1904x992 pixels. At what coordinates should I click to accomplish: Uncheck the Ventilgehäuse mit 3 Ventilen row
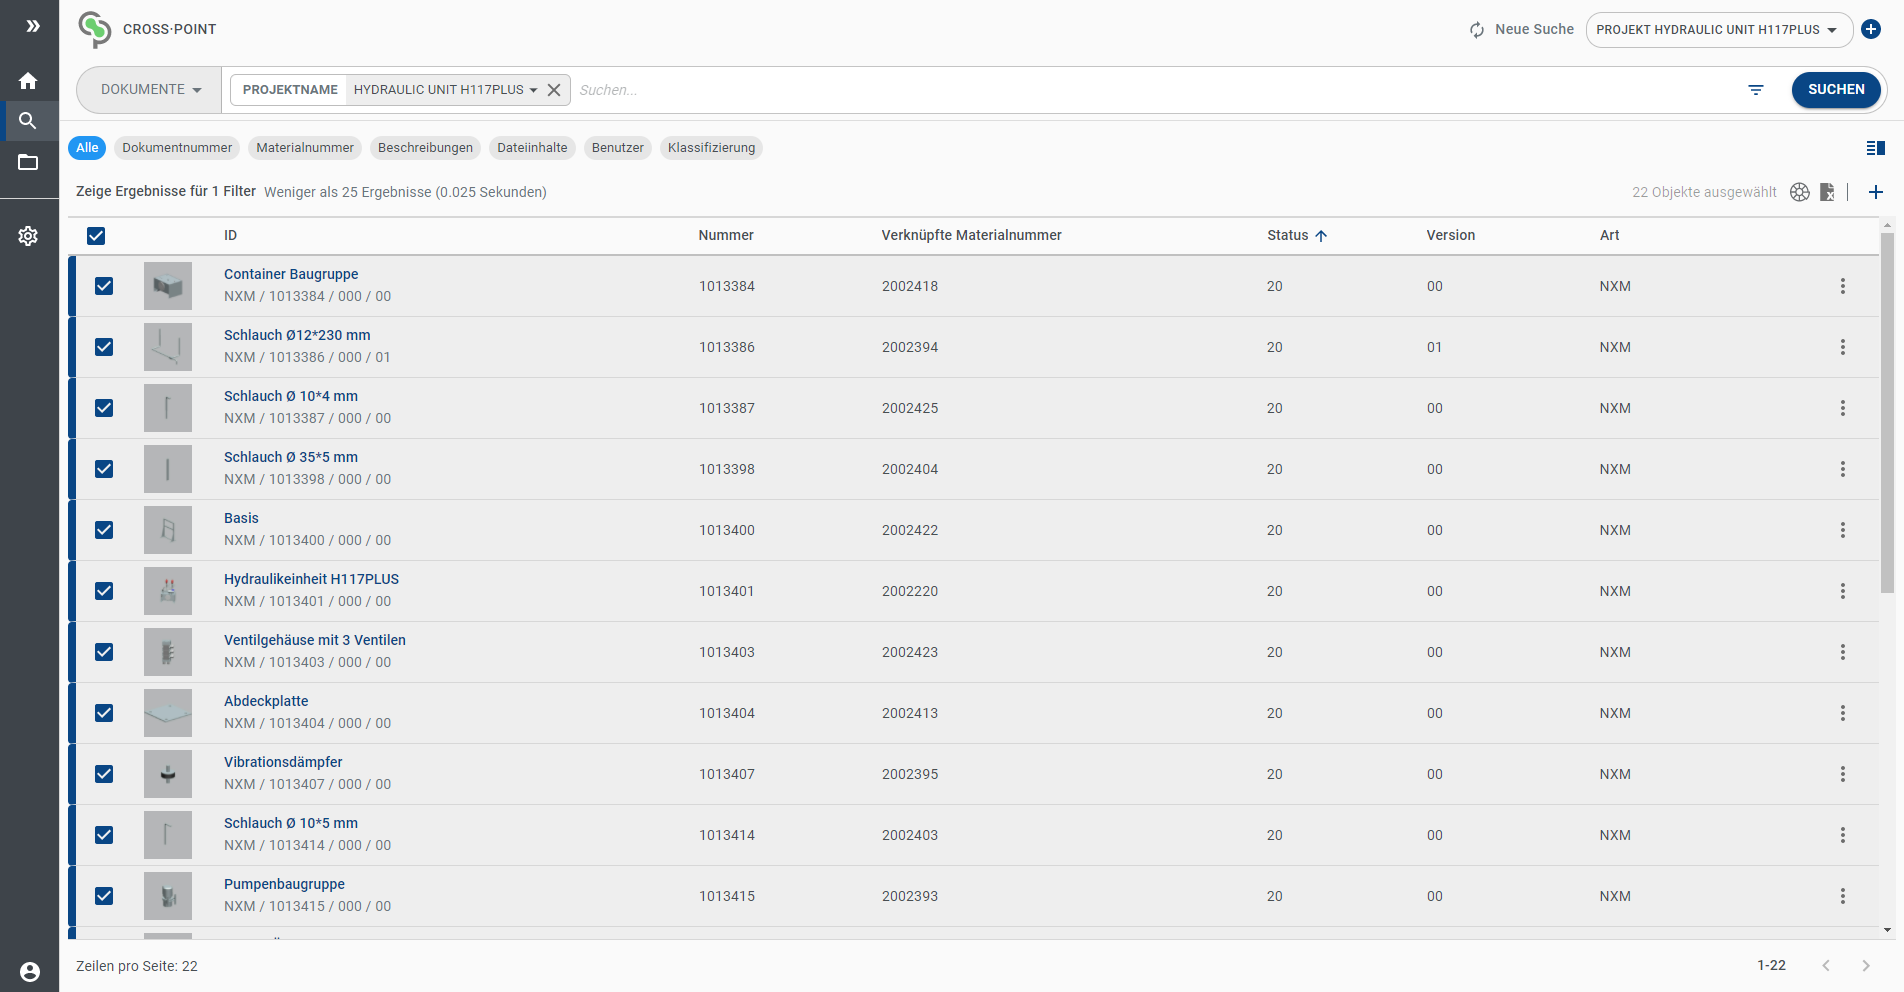tap(104, 652)
